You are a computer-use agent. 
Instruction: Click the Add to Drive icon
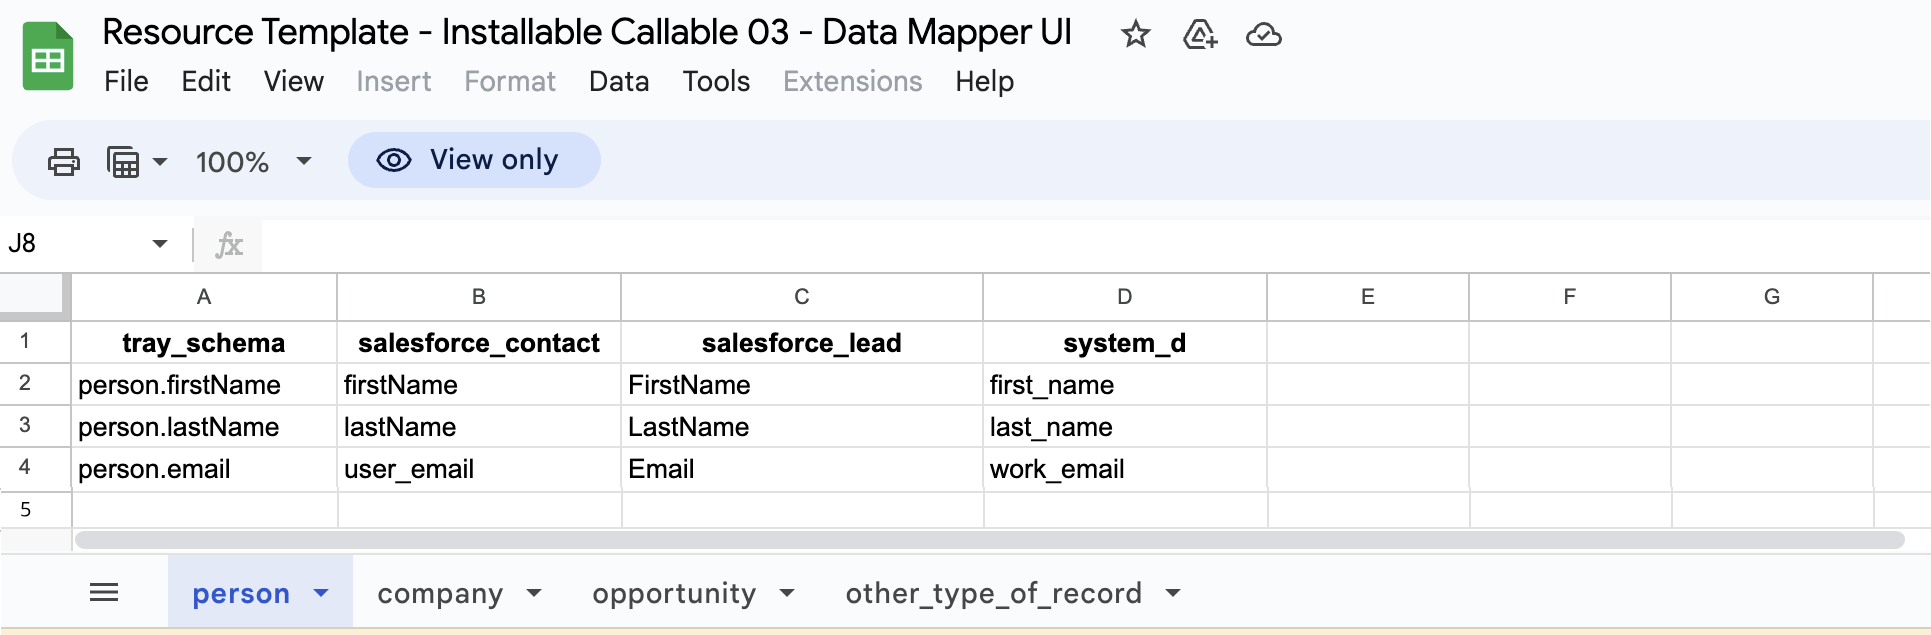point(1199,35)
